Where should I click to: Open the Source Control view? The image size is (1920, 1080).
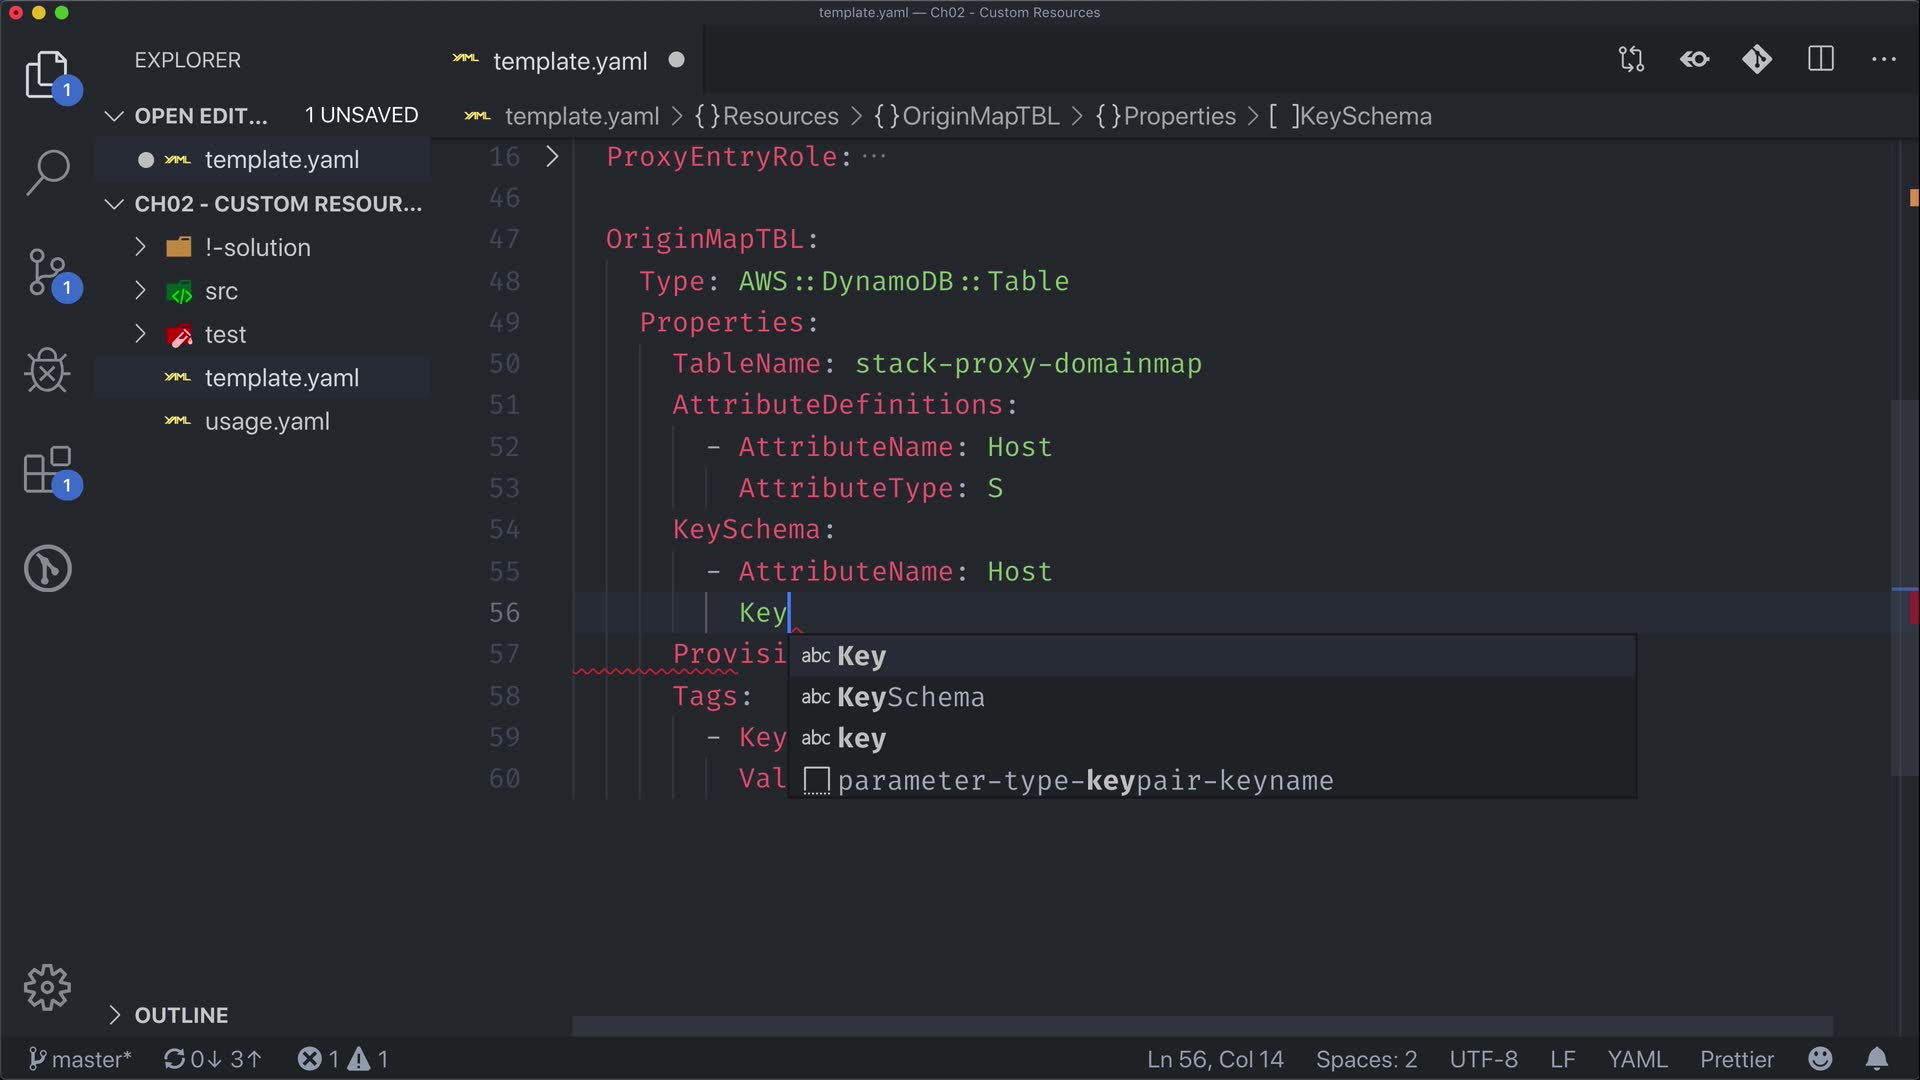pos(47,272)
